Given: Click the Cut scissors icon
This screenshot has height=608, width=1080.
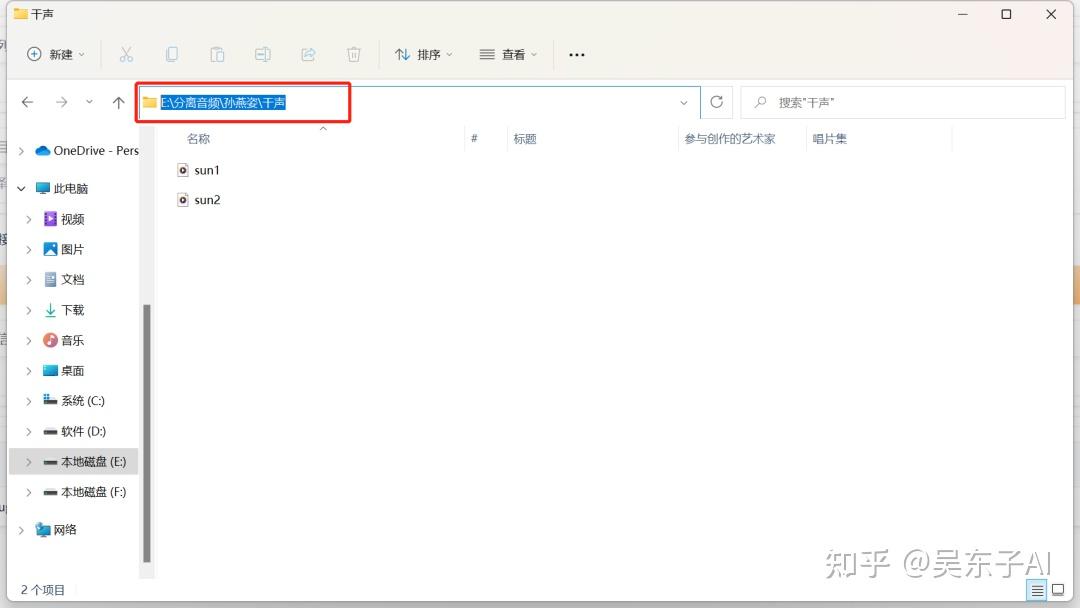Looking at the screenshot, I should tap(126, 54).
